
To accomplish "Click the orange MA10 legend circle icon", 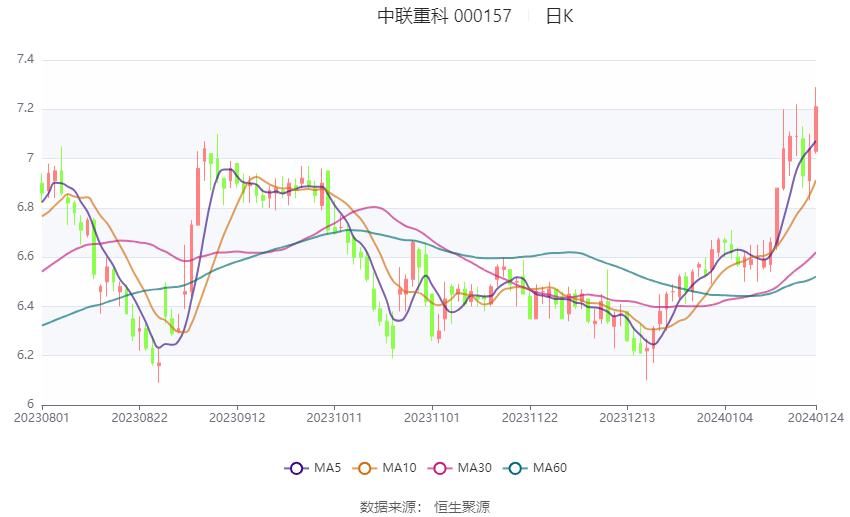I will 364,468.
